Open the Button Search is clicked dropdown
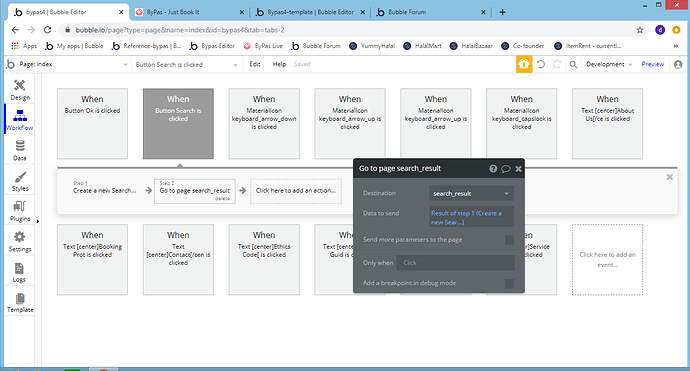The image size is (690, 371). tap(187, 65)
